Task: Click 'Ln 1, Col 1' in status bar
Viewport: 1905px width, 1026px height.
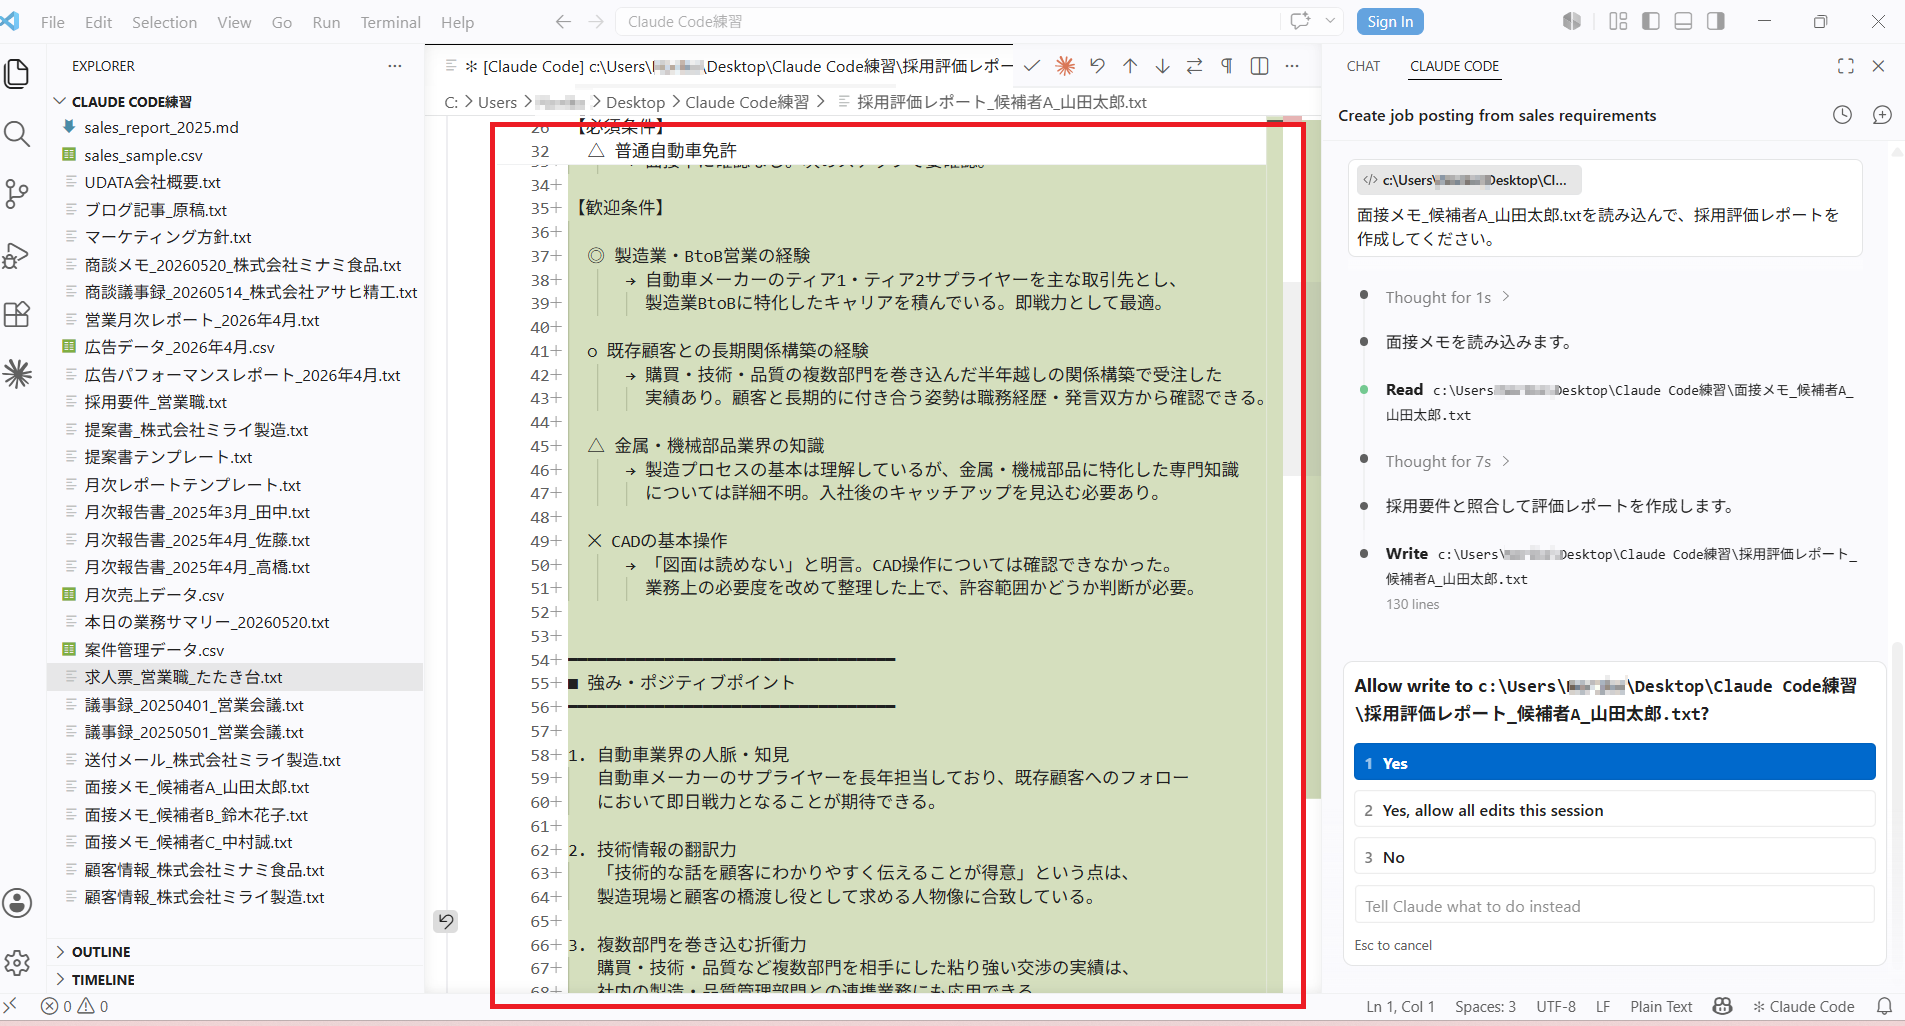Action: 1400,1006
